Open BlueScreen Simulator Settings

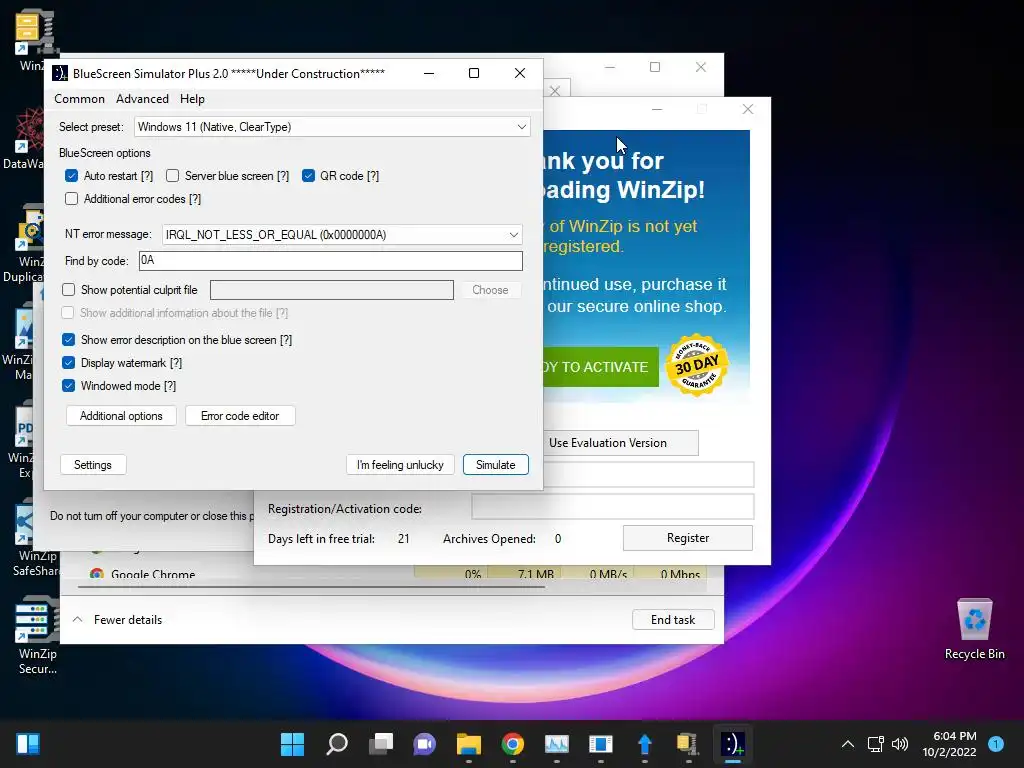(x=93, y=465)
